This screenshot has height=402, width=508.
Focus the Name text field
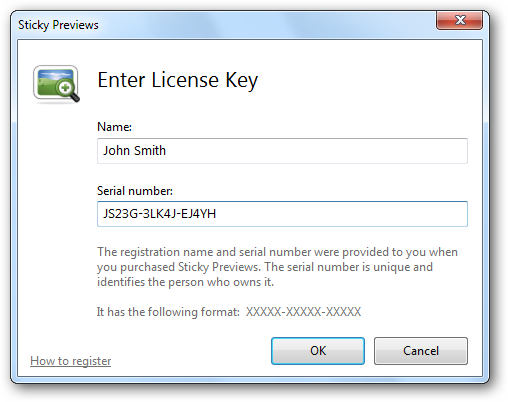point(282,151)
